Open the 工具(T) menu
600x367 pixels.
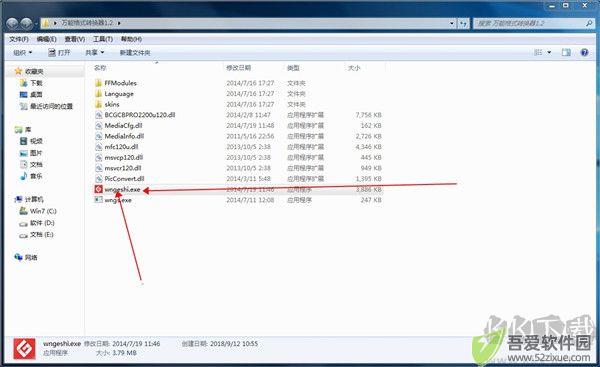point(103,39)
